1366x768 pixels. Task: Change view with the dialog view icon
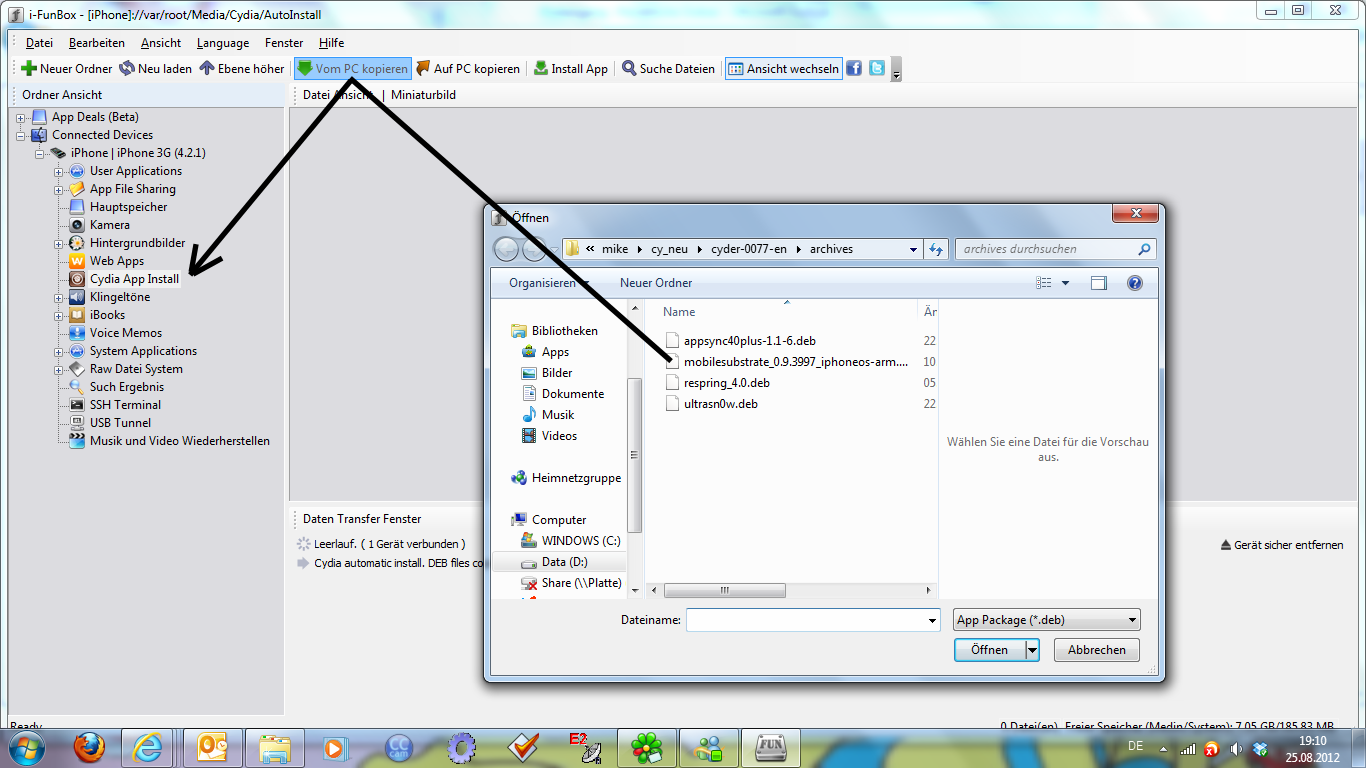(1045, 283)
